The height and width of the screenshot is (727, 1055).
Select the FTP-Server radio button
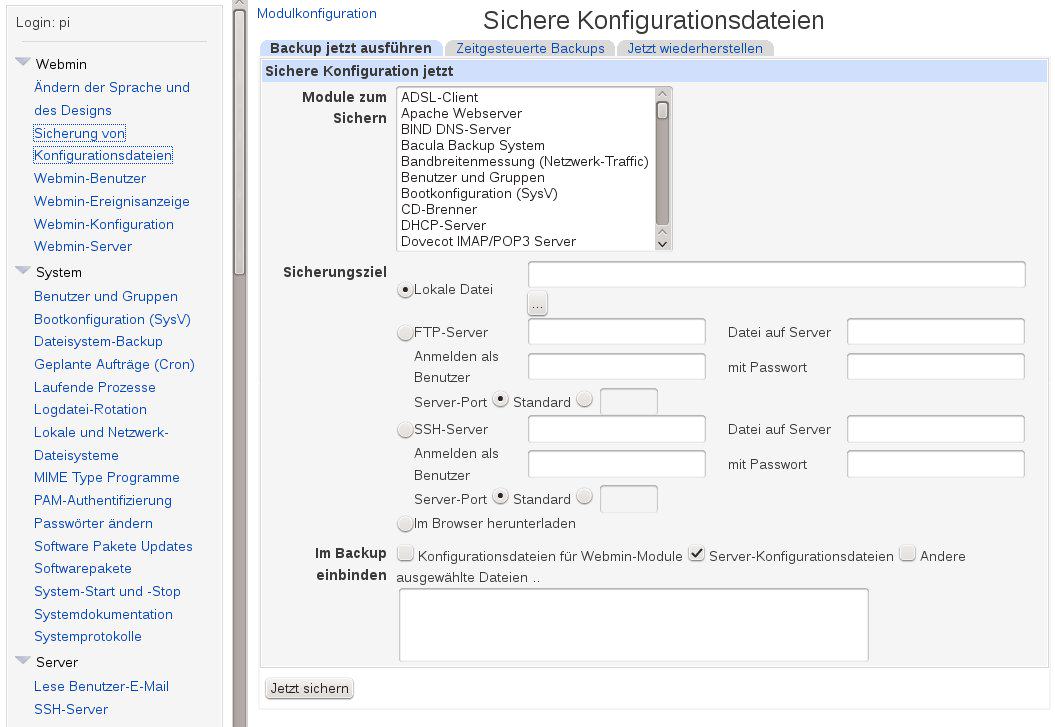point(405,333)
